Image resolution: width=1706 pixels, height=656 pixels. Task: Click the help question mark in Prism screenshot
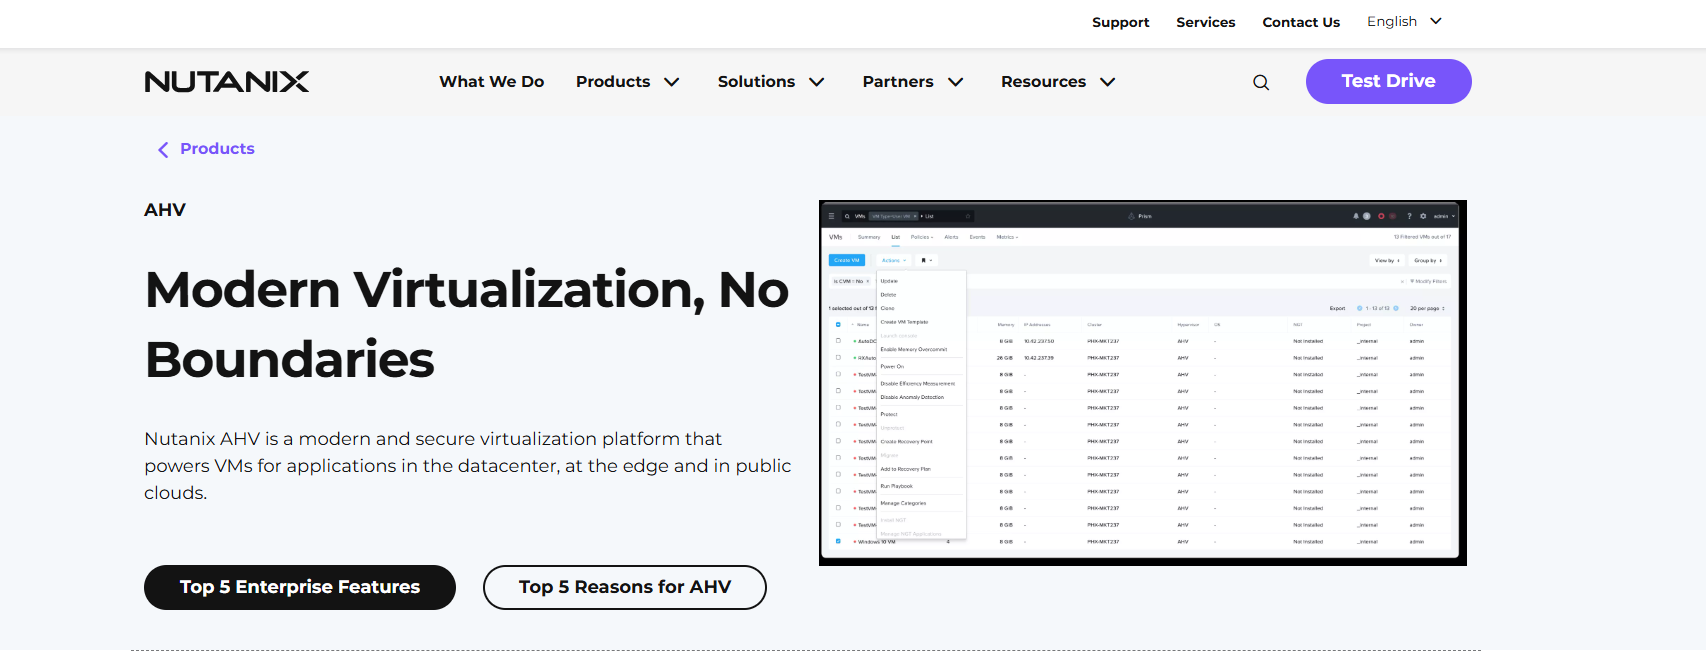pyautogui.click(x=1409, y=216)
